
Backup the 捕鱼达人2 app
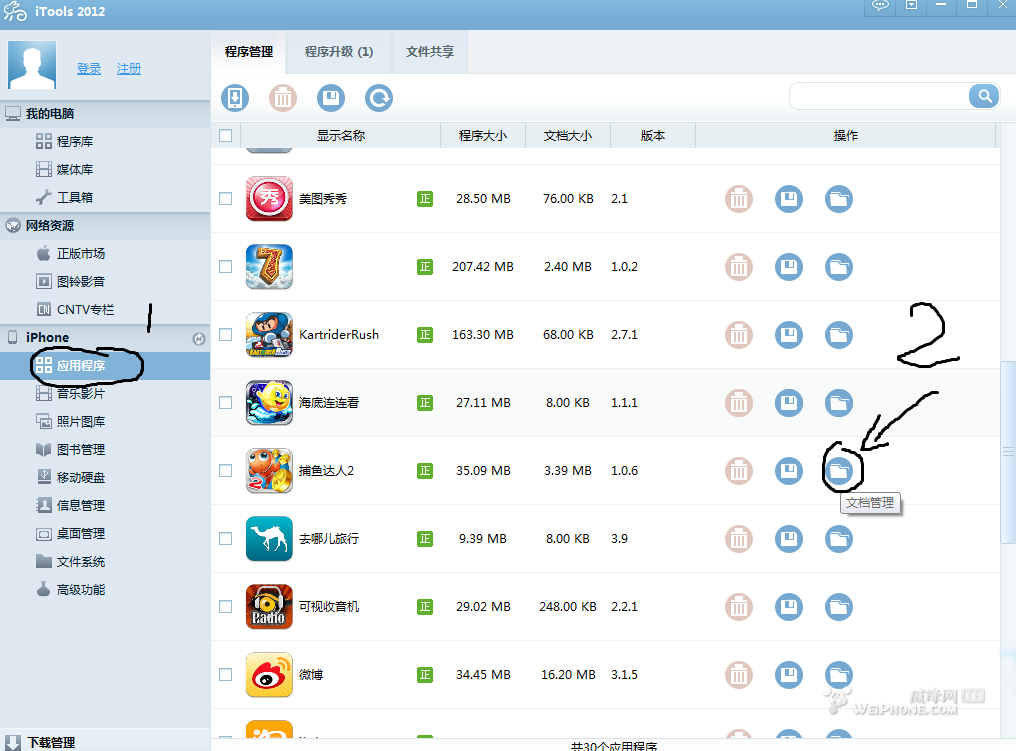[789, 471]
